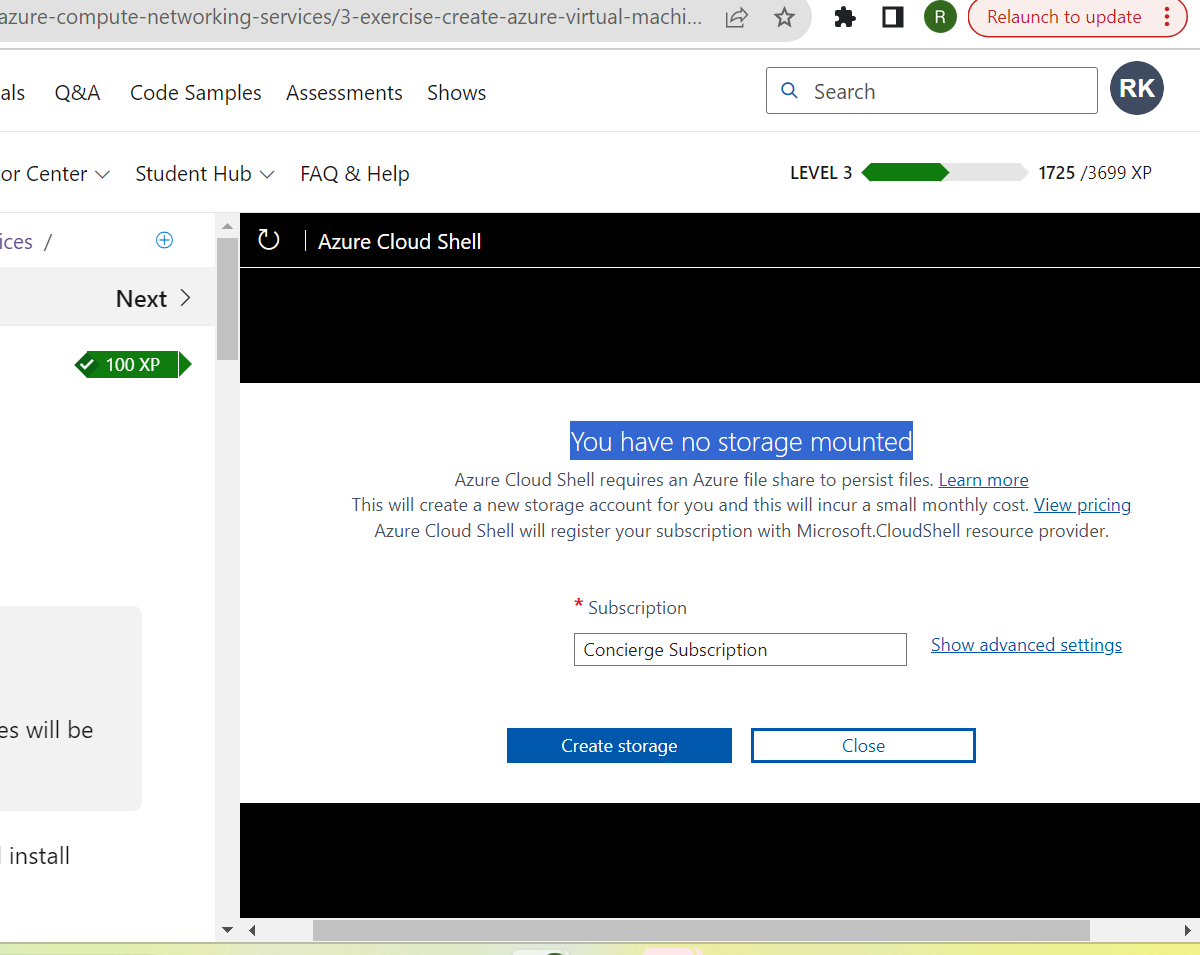Open the Learn more link
Viewport: 1200px width, 955px height.
coord(983,479)
